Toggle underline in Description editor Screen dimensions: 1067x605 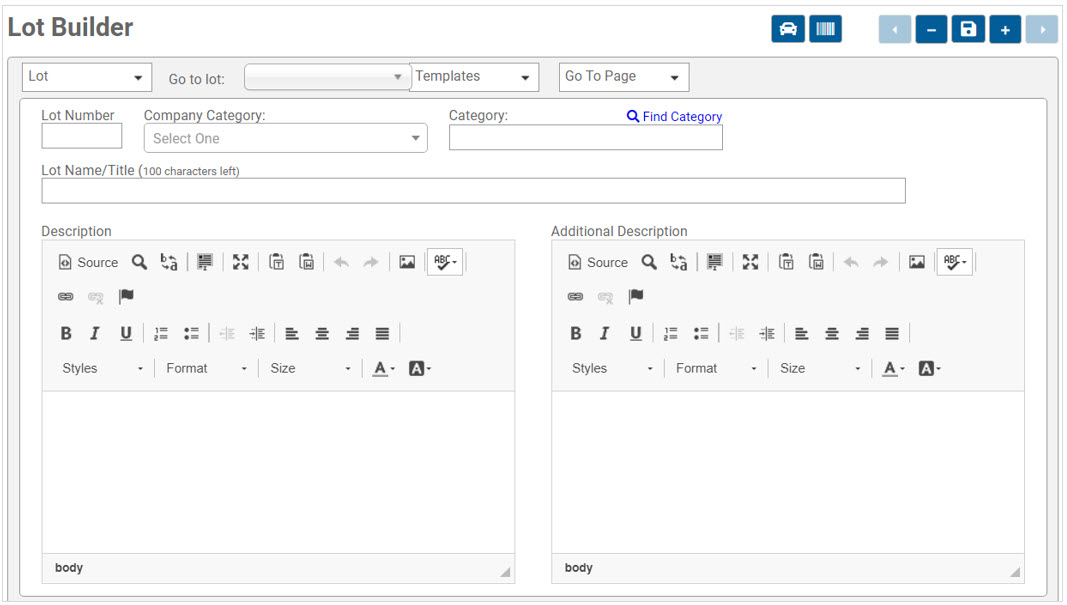[x=125, y=333]
